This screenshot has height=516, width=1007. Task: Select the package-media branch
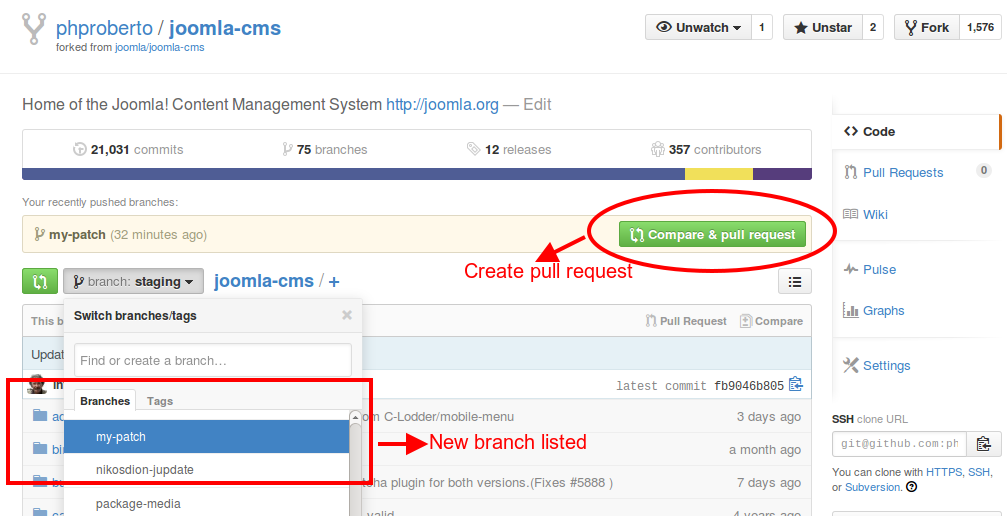coord(206,504)
